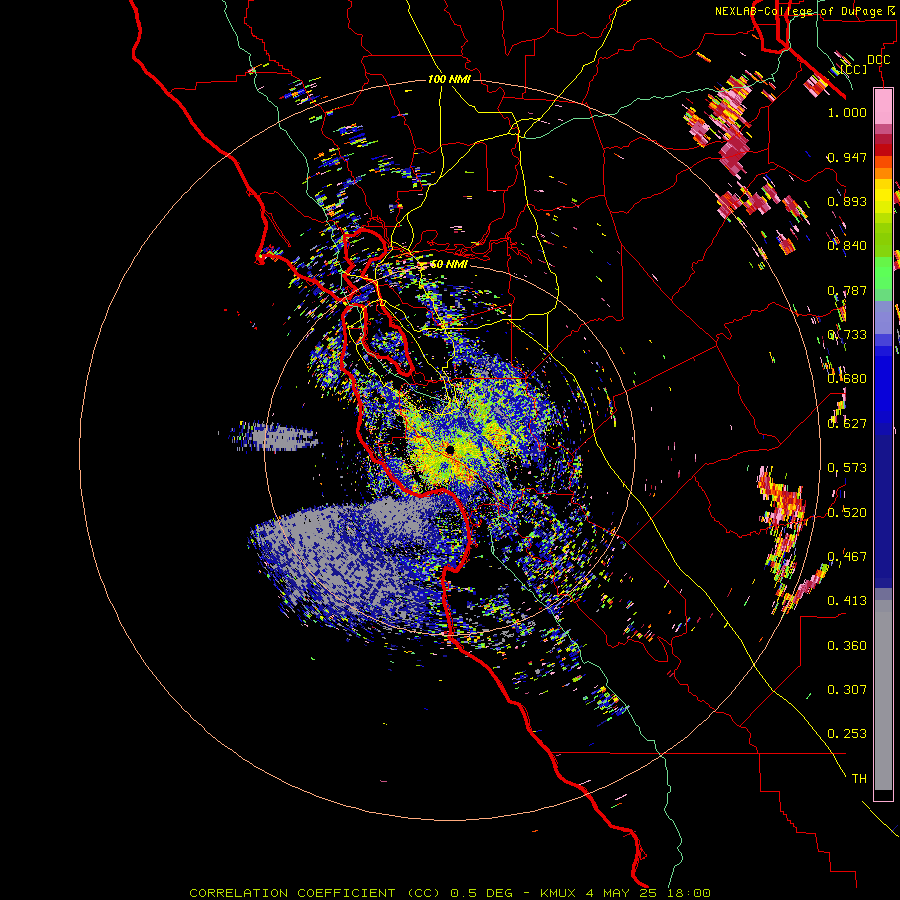Click the 100 NMI range ring label
900x900 pixels.
449,79
